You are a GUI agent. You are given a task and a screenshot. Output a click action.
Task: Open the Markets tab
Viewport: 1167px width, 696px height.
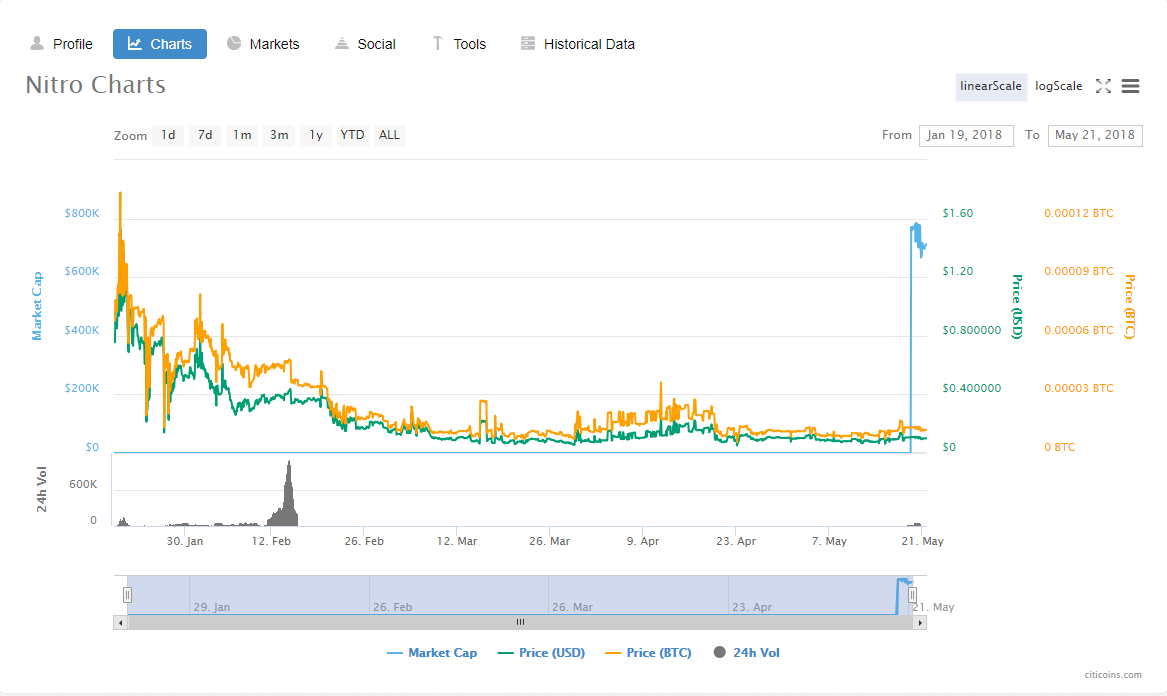(263, 43)
